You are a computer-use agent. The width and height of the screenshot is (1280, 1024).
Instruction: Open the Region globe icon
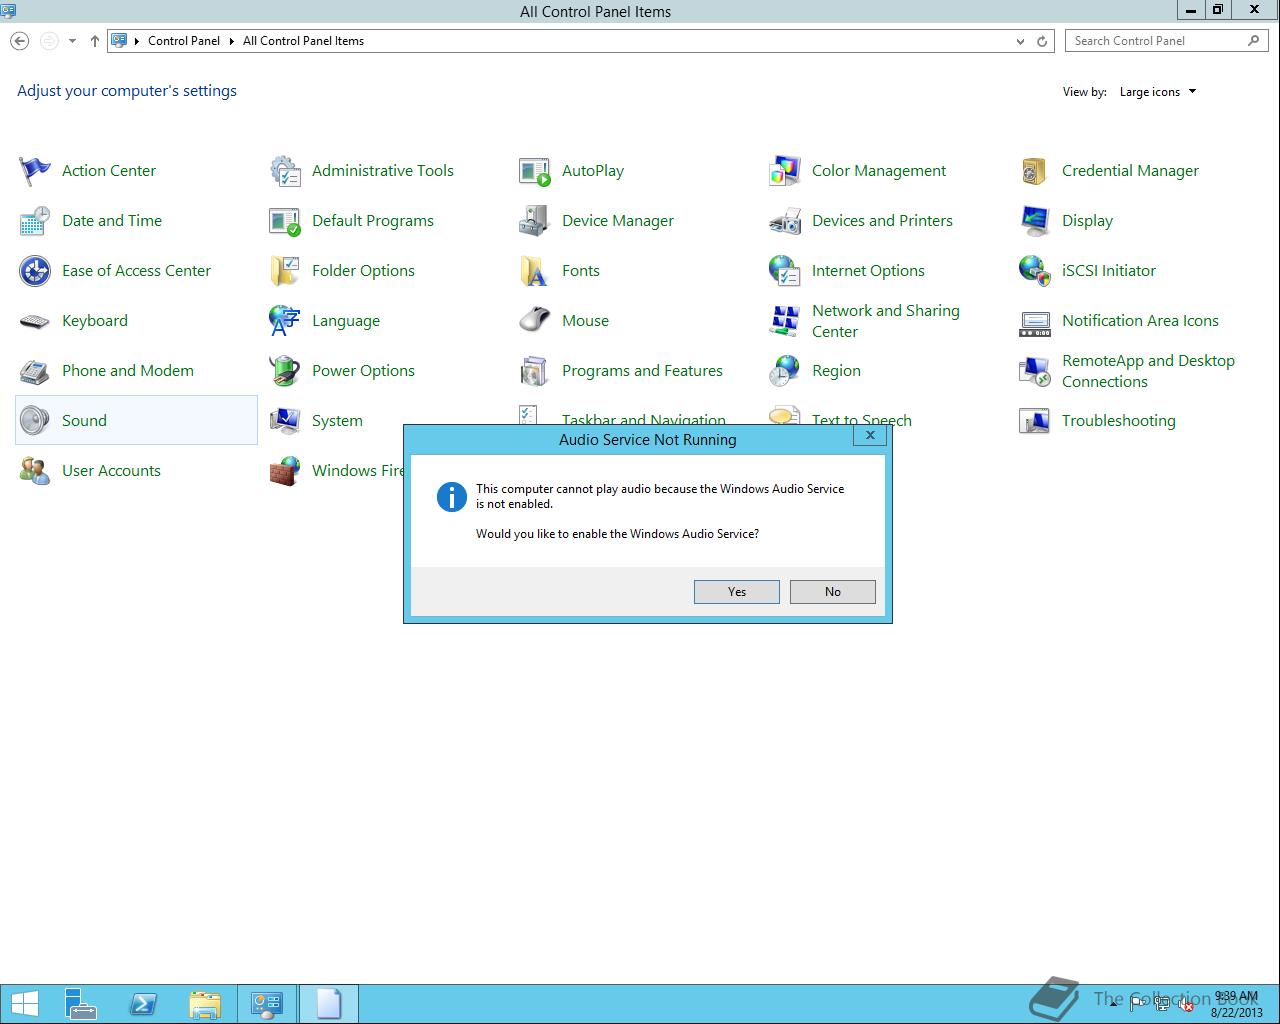click(x=785, y=371)
